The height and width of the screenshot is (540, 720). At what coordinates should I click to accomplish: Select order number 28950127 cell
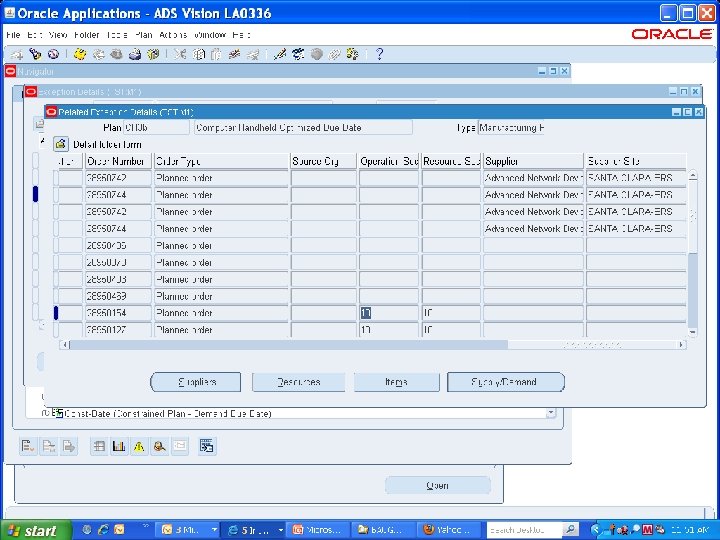[x=118, y=330]
